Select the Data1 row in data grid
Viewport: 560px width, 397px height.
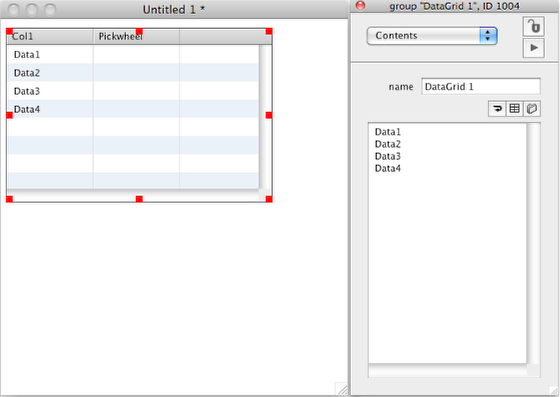(133, 54)
